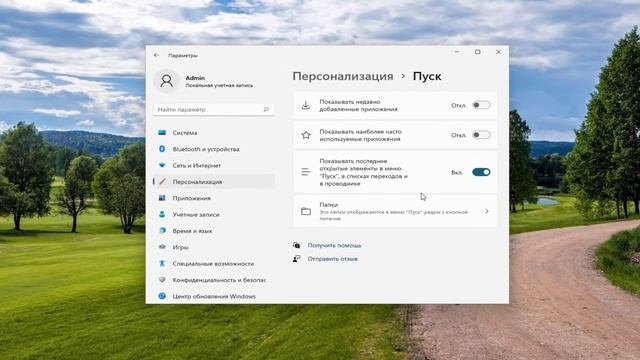Go to Центр обновления Windows
The height and width of the screenshot is (360, 640).
point(214,296)
